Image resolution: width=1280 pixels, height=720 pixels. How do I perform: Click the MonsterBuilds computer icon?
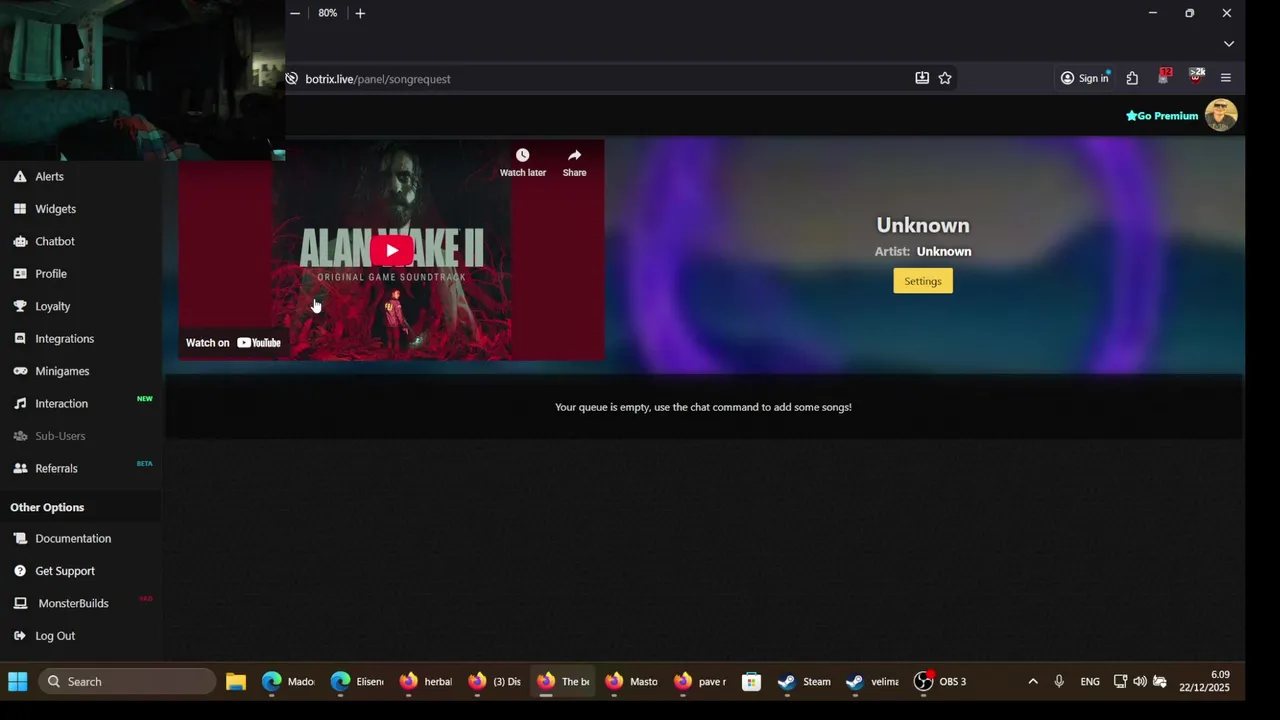click(20, 603)
